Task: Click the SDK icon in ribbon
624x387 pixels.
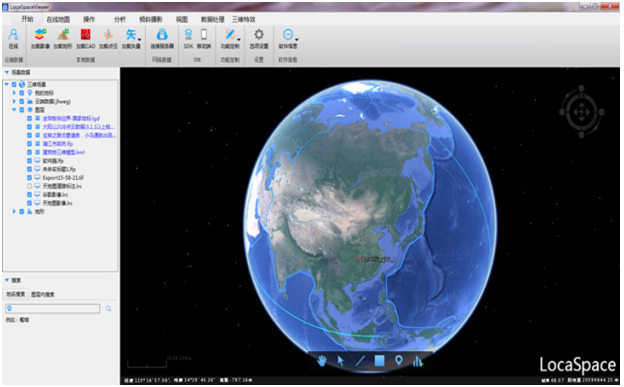Action: click(x=188, y=35)
